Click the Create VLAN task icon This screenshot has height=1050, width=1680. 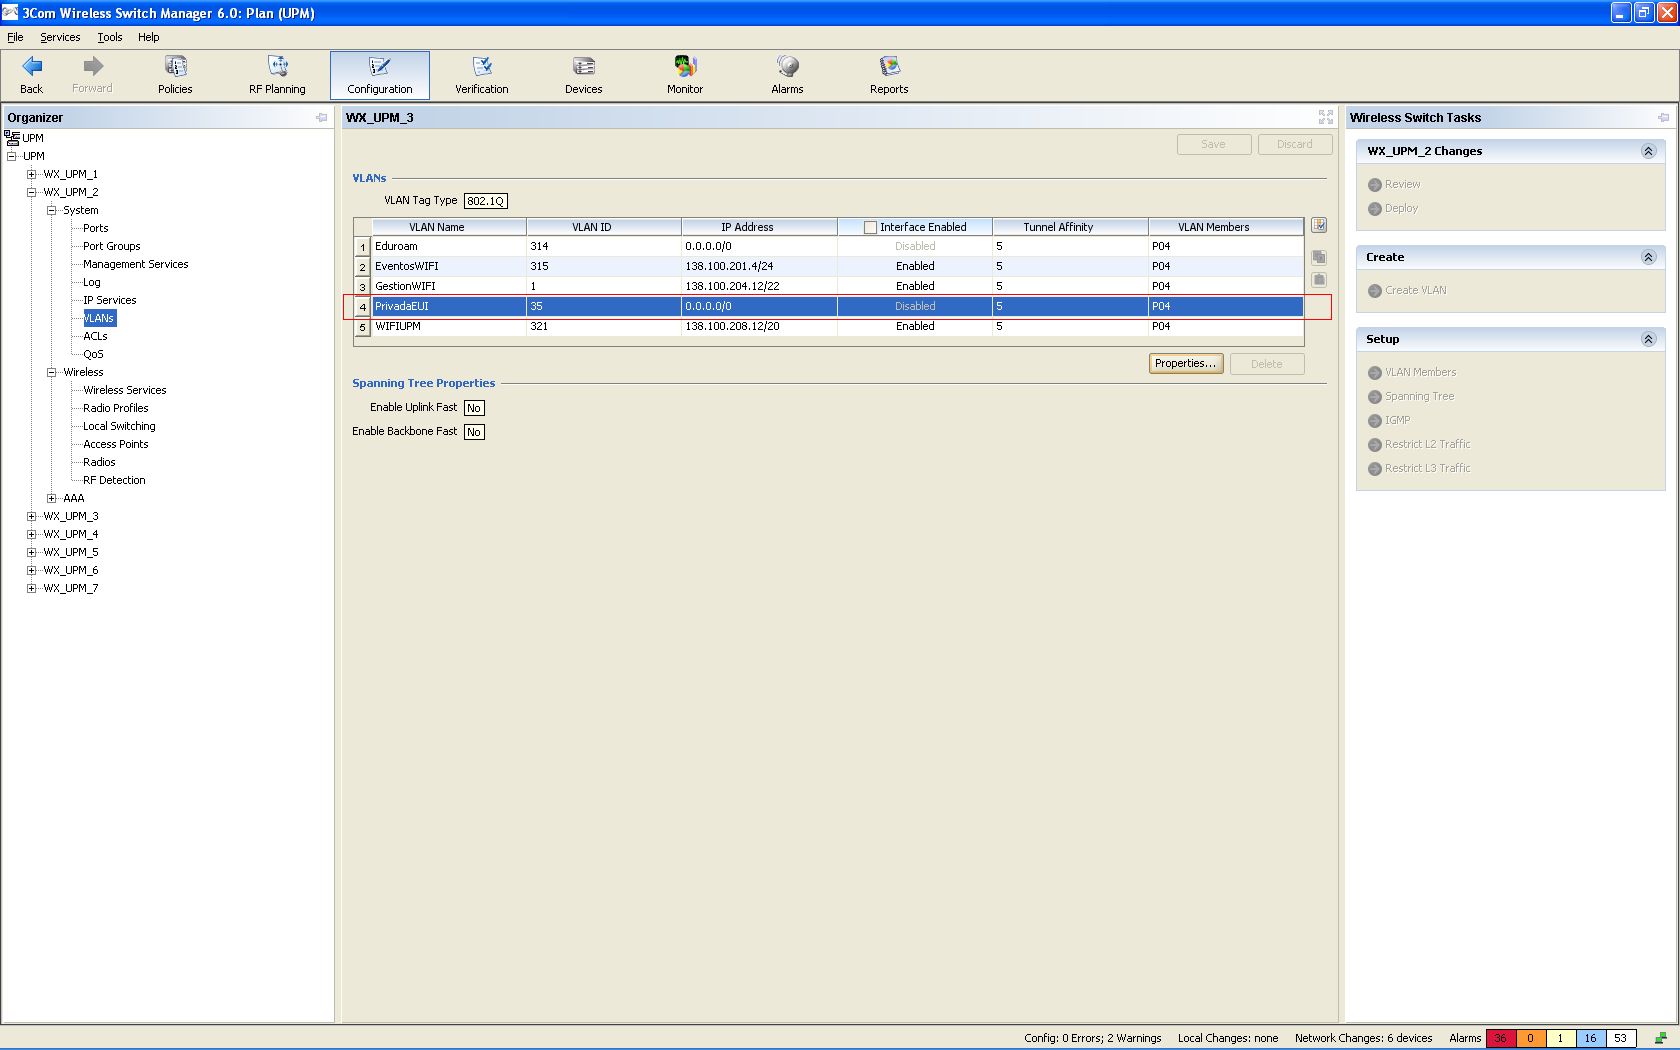click(1375, 291)
